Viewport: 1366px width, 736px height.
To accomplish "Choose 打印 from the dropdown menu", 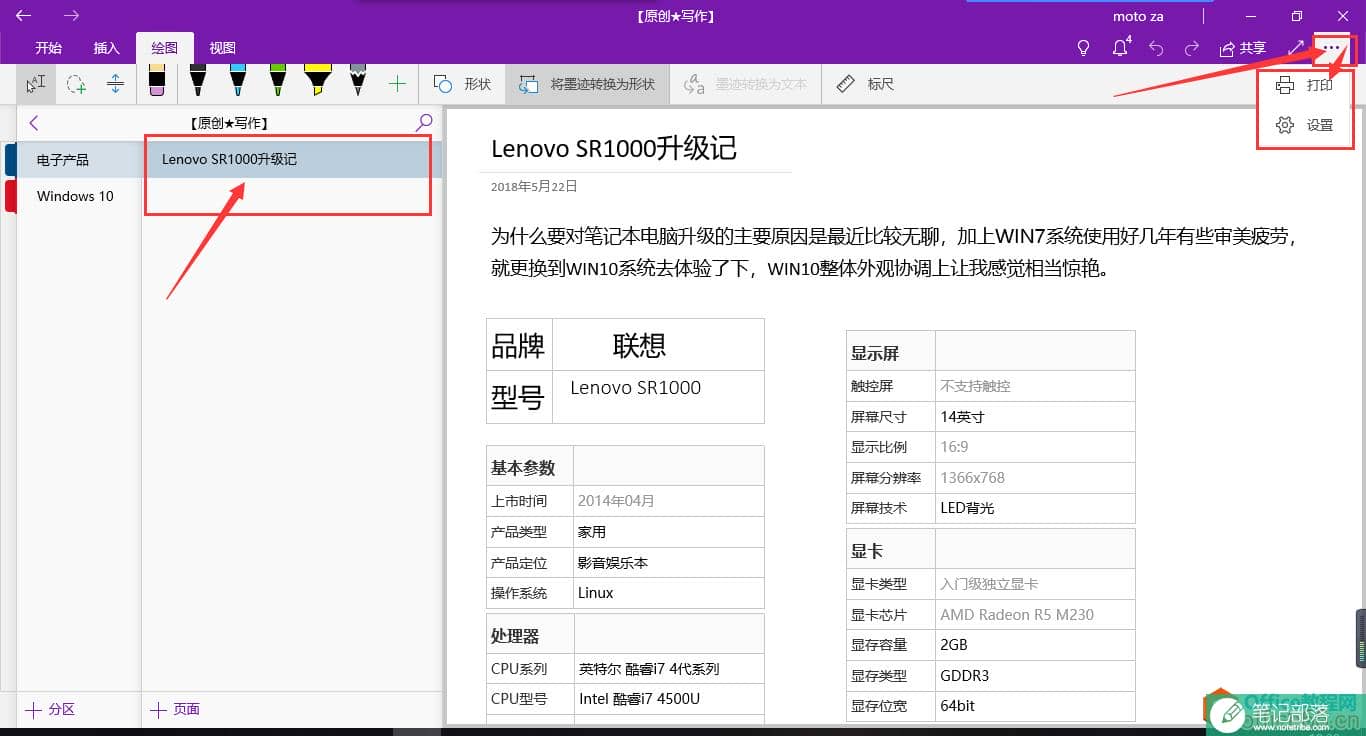I will pos(1305,85).
